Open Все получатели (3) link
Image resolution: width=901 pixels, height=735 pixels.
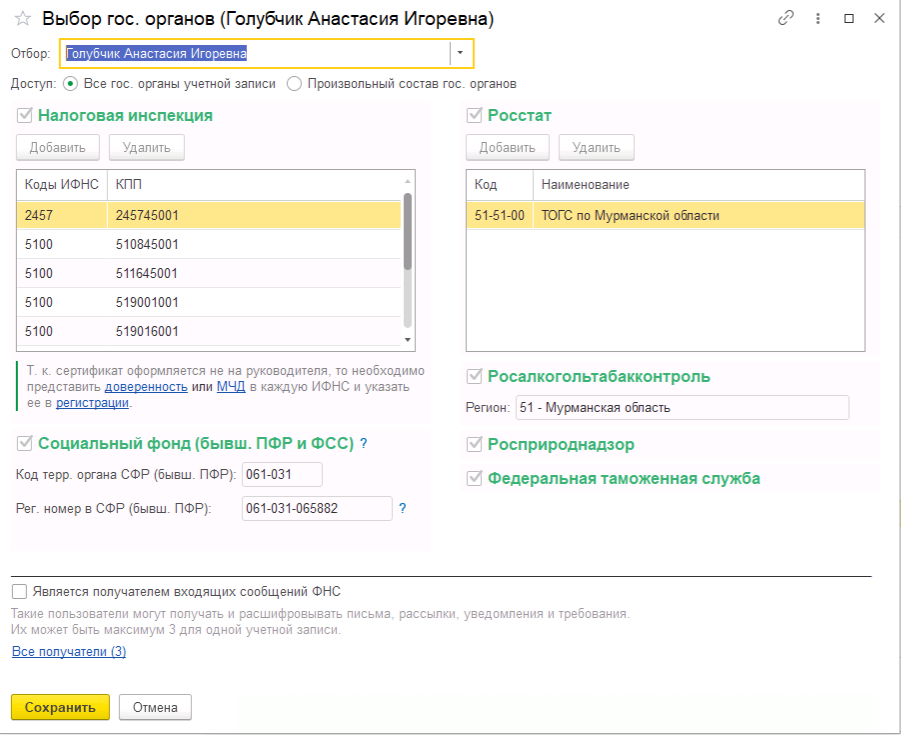(68, 652)
